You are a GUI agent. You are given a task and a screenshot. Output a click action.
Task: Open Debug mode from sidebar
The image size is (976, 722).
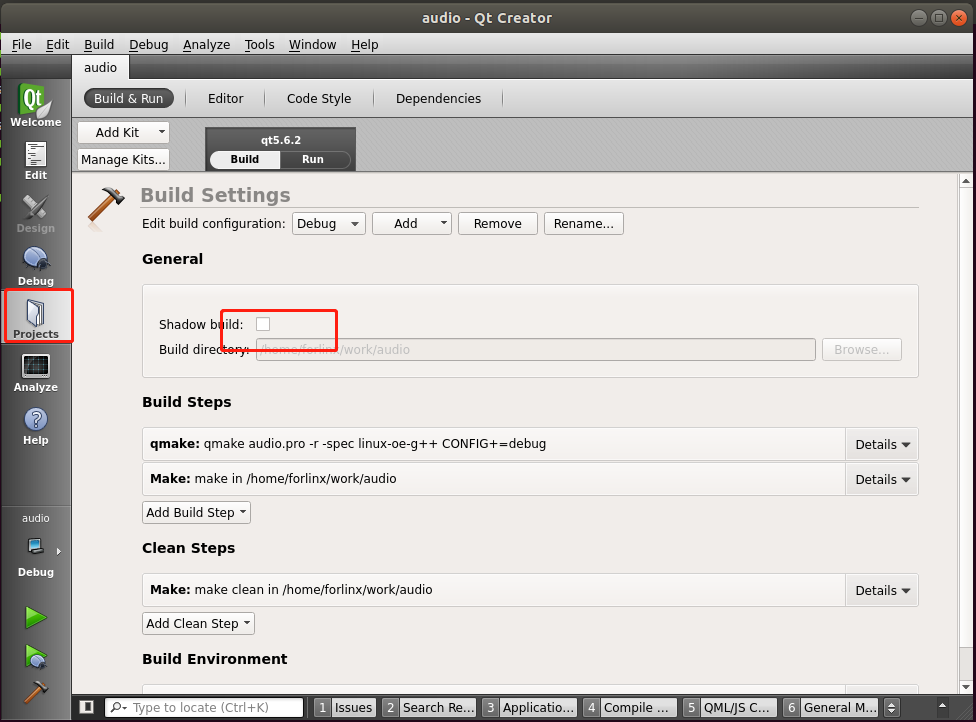[x=36, y=266]
